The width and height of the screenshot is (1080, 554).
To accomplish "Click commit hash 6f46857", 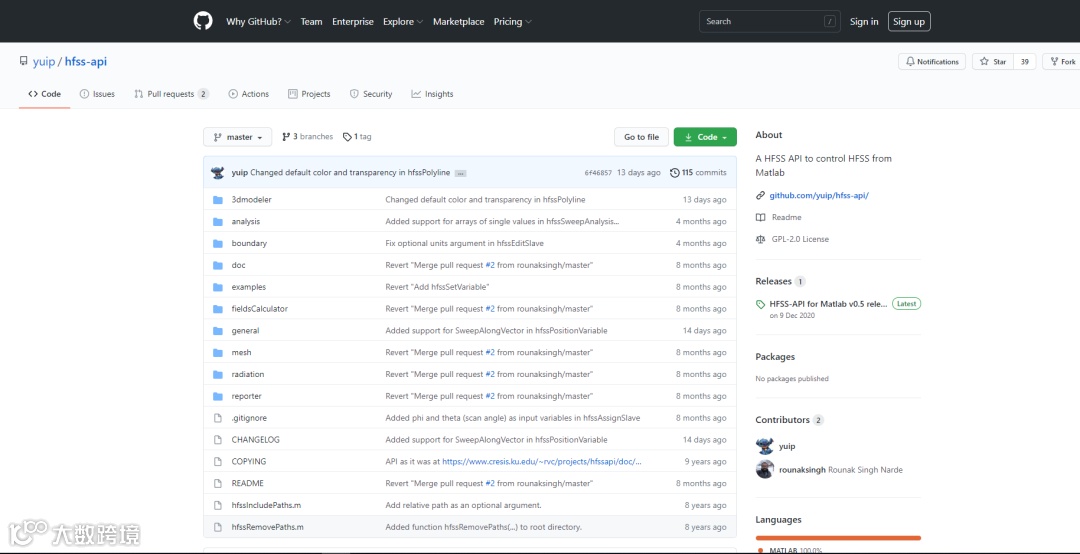I will 598,173.
